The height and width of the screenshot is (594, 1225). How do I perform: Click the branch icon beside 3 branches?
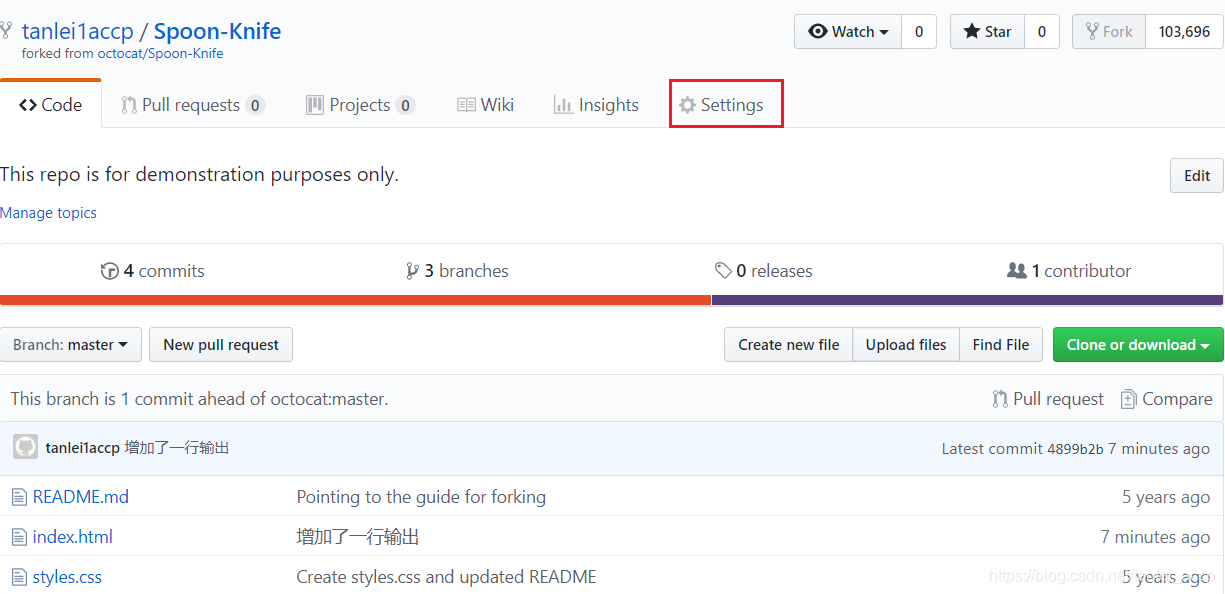pos(412,271)
